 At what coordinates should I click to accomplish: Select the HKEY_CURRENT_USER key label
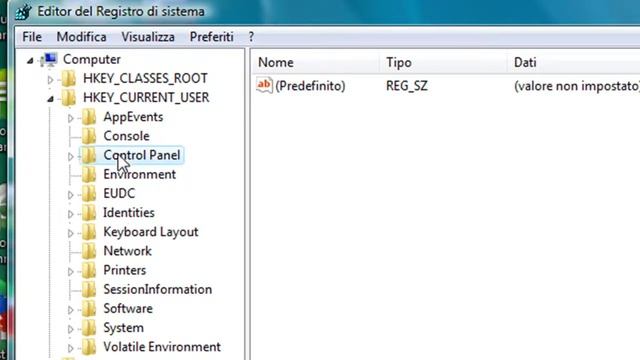coord(146,98)
